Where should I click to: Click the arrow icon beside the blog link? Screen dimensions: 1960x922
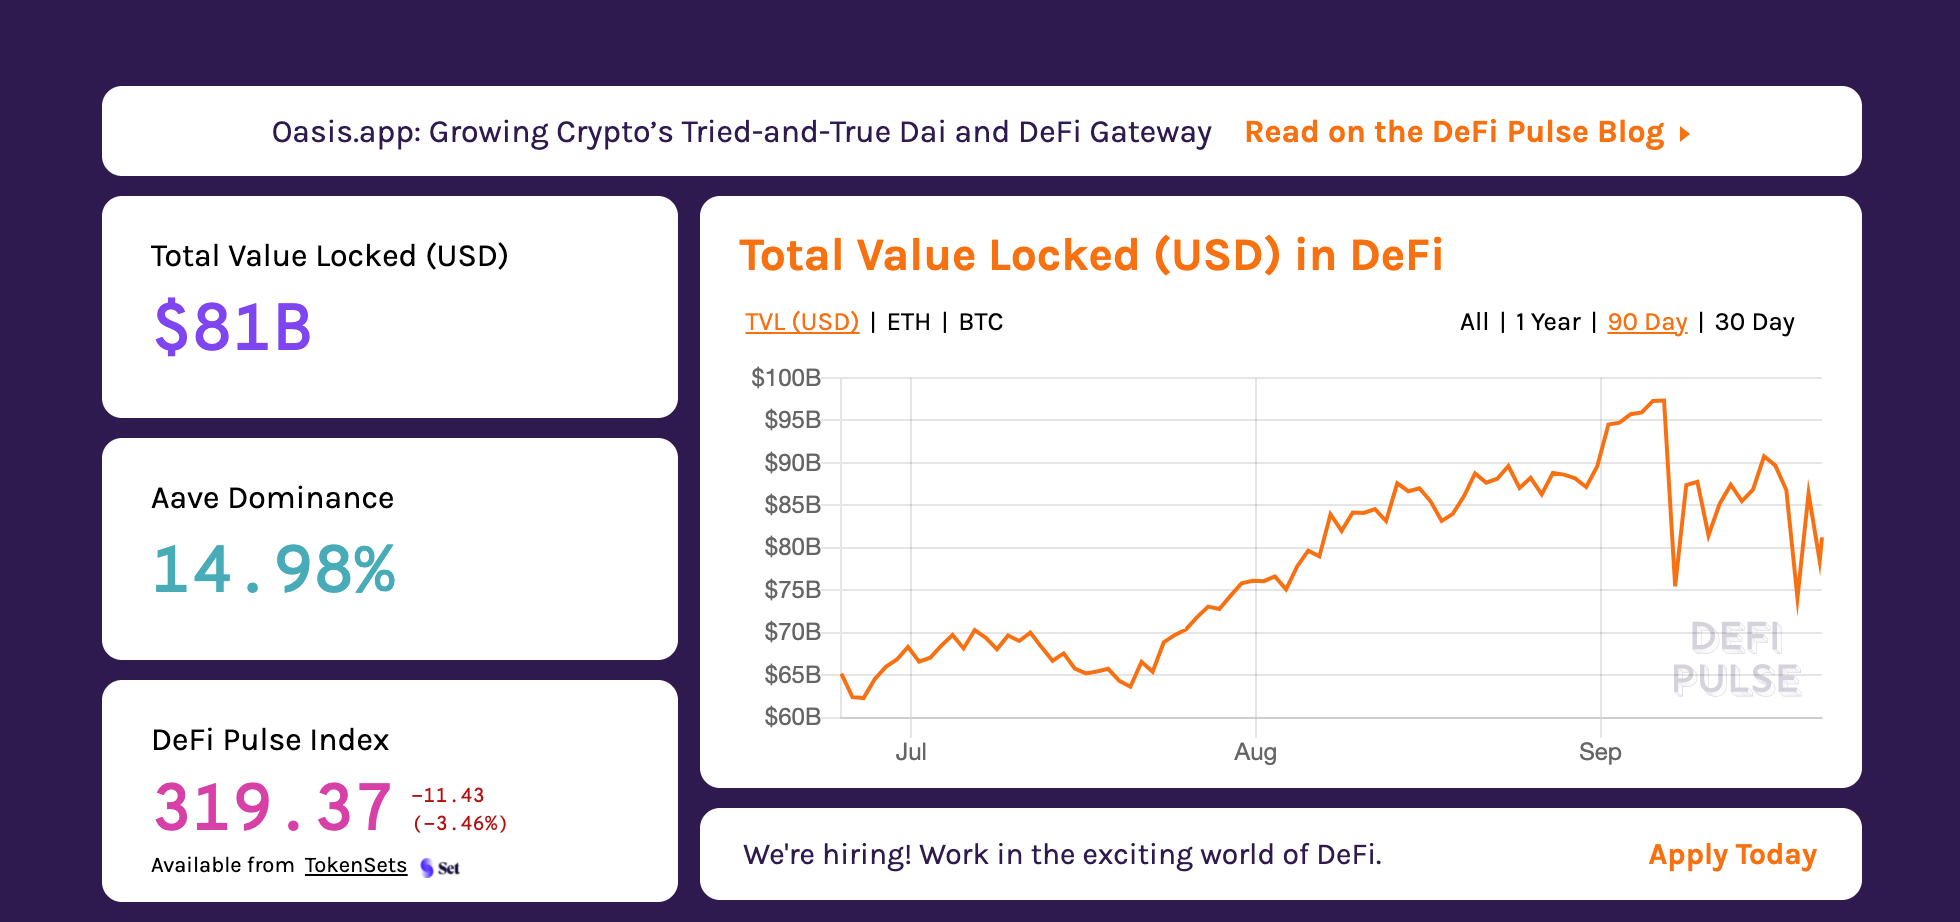pyautogui.click(x=1685, y=133)
